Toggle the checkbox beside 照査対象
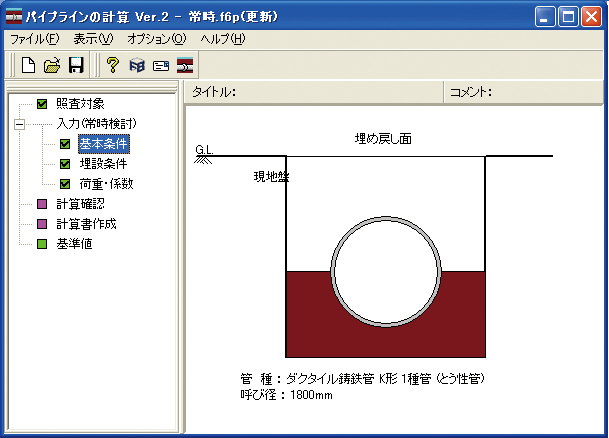Viewport: 609px width, 438px height. tap(42, 104)
